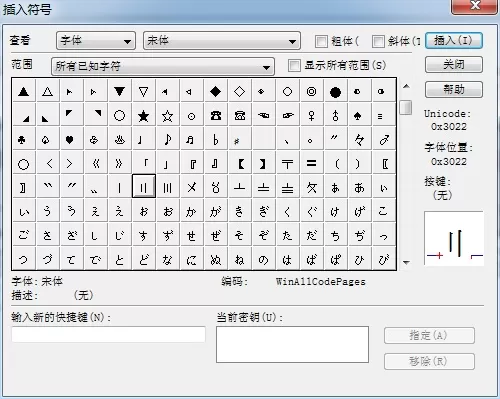
Task: Select the white down-pointing triangle symbol
Action: 144,91
